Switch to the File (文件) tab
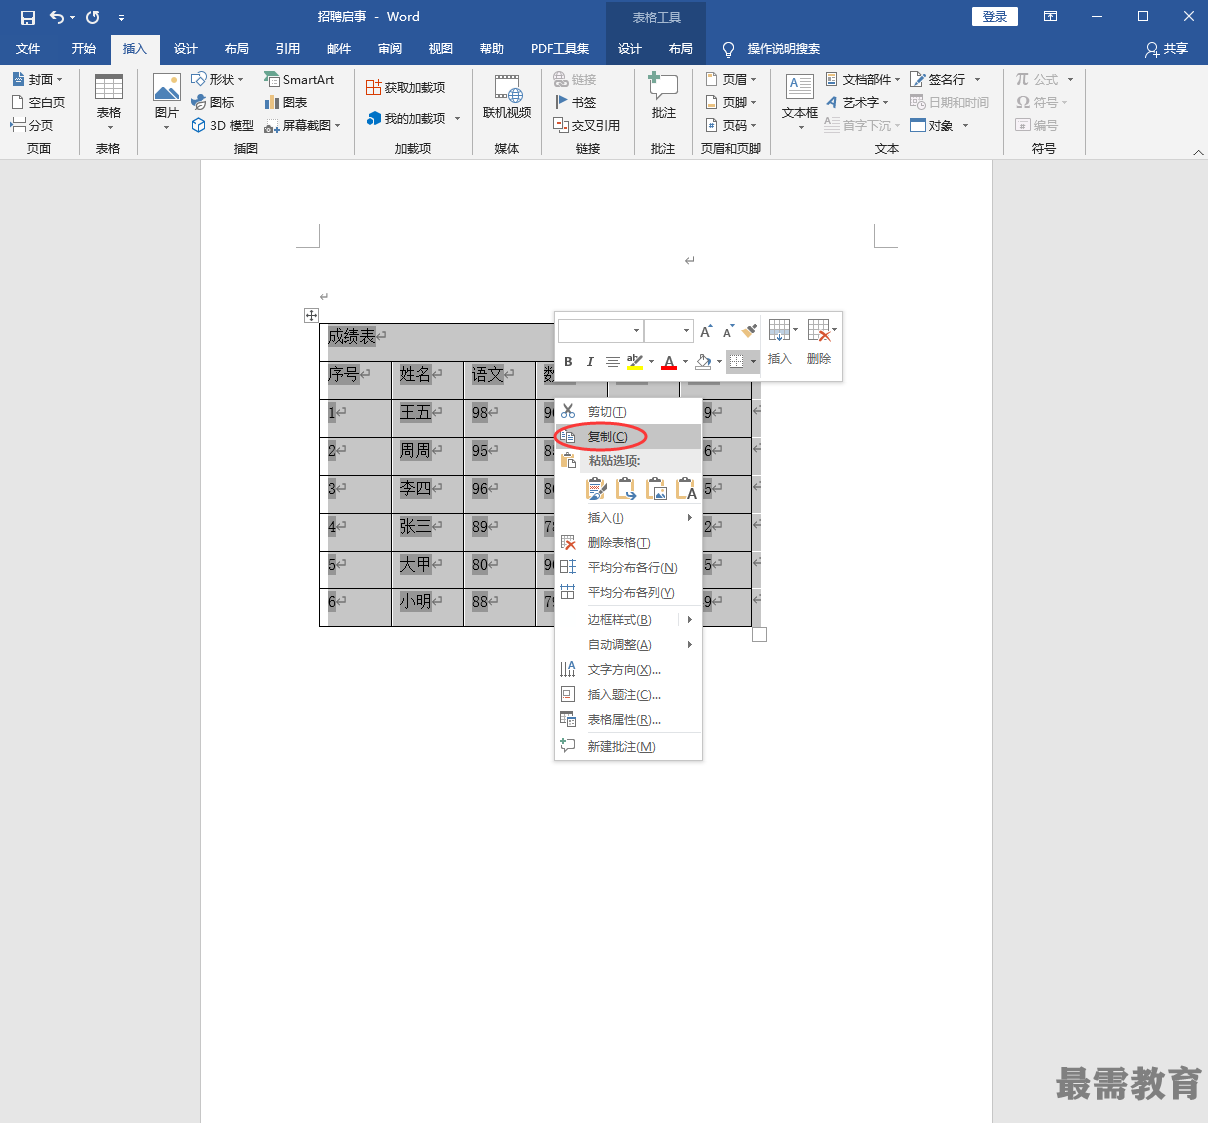 click(x=28, y=48)
